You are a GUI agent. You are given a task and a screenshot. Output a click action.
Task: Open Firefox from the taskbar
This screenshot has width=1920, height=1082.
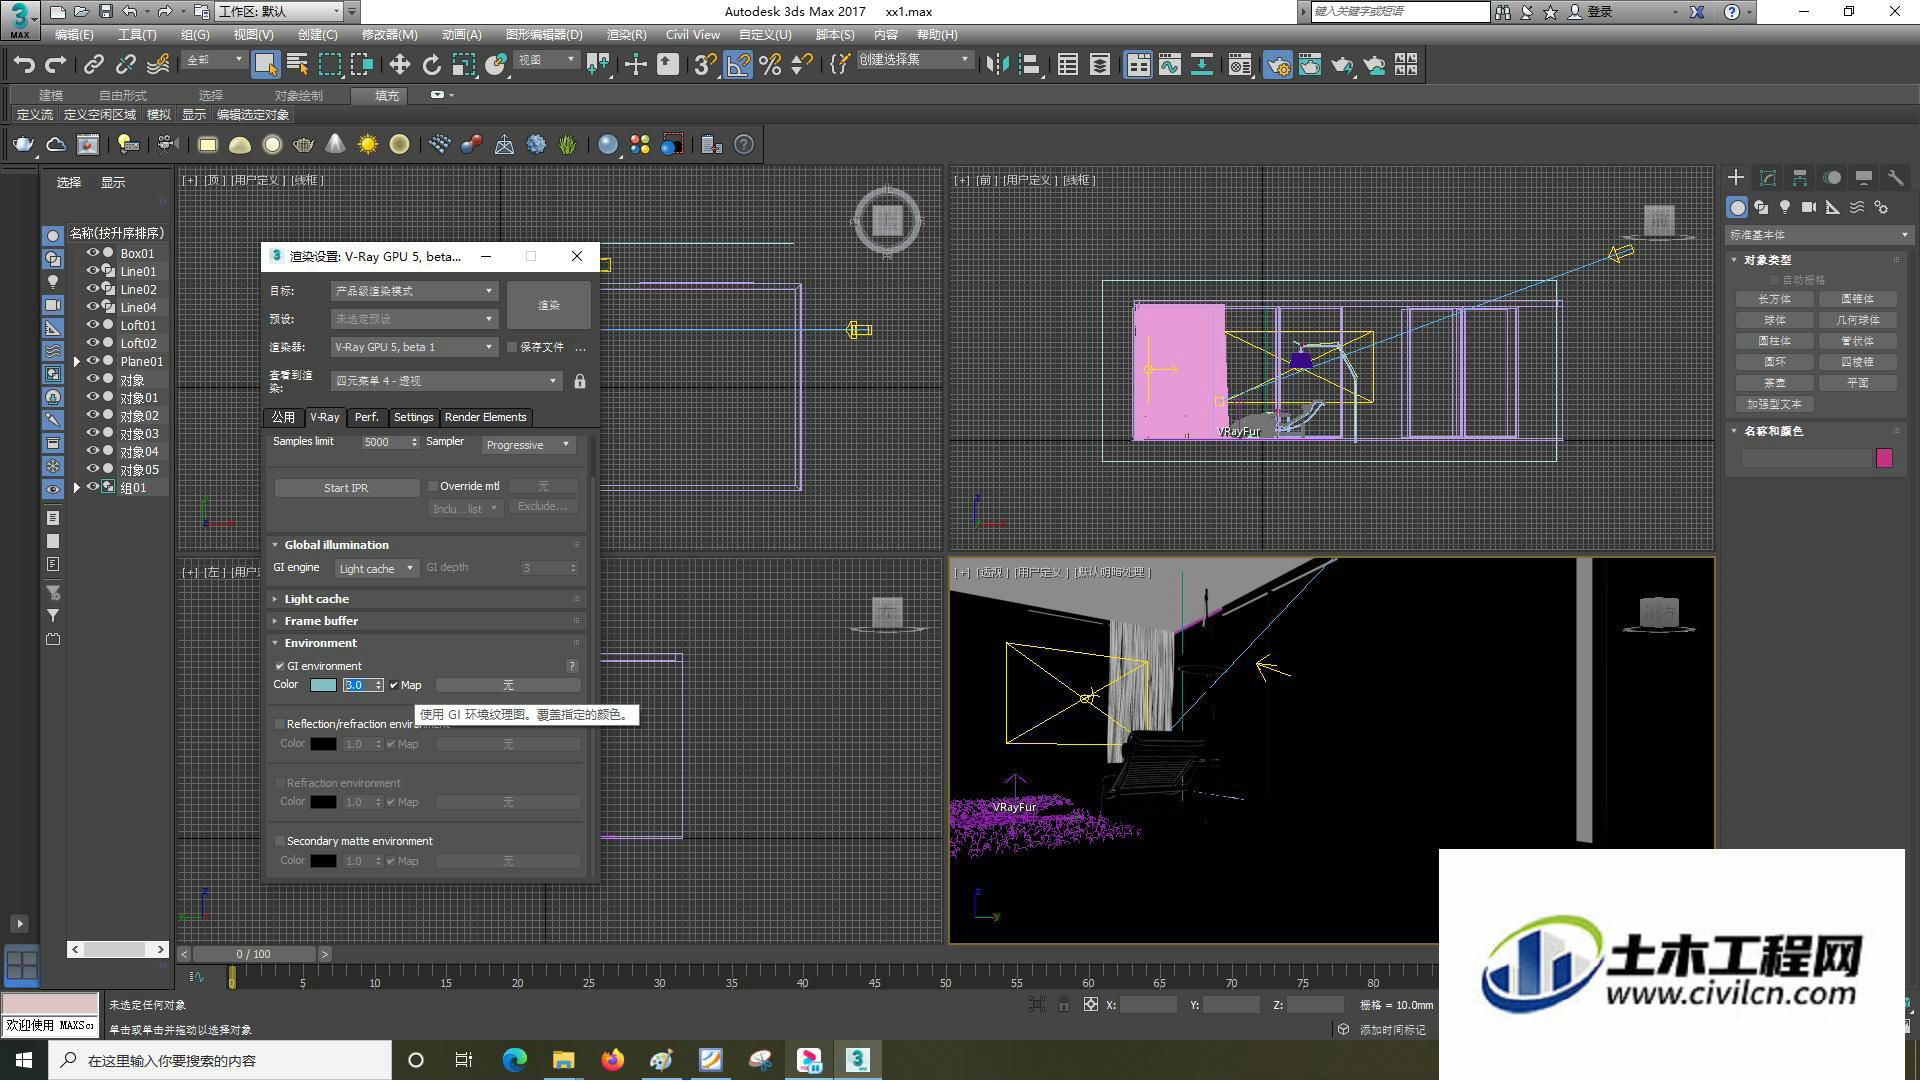[613, 1060]
